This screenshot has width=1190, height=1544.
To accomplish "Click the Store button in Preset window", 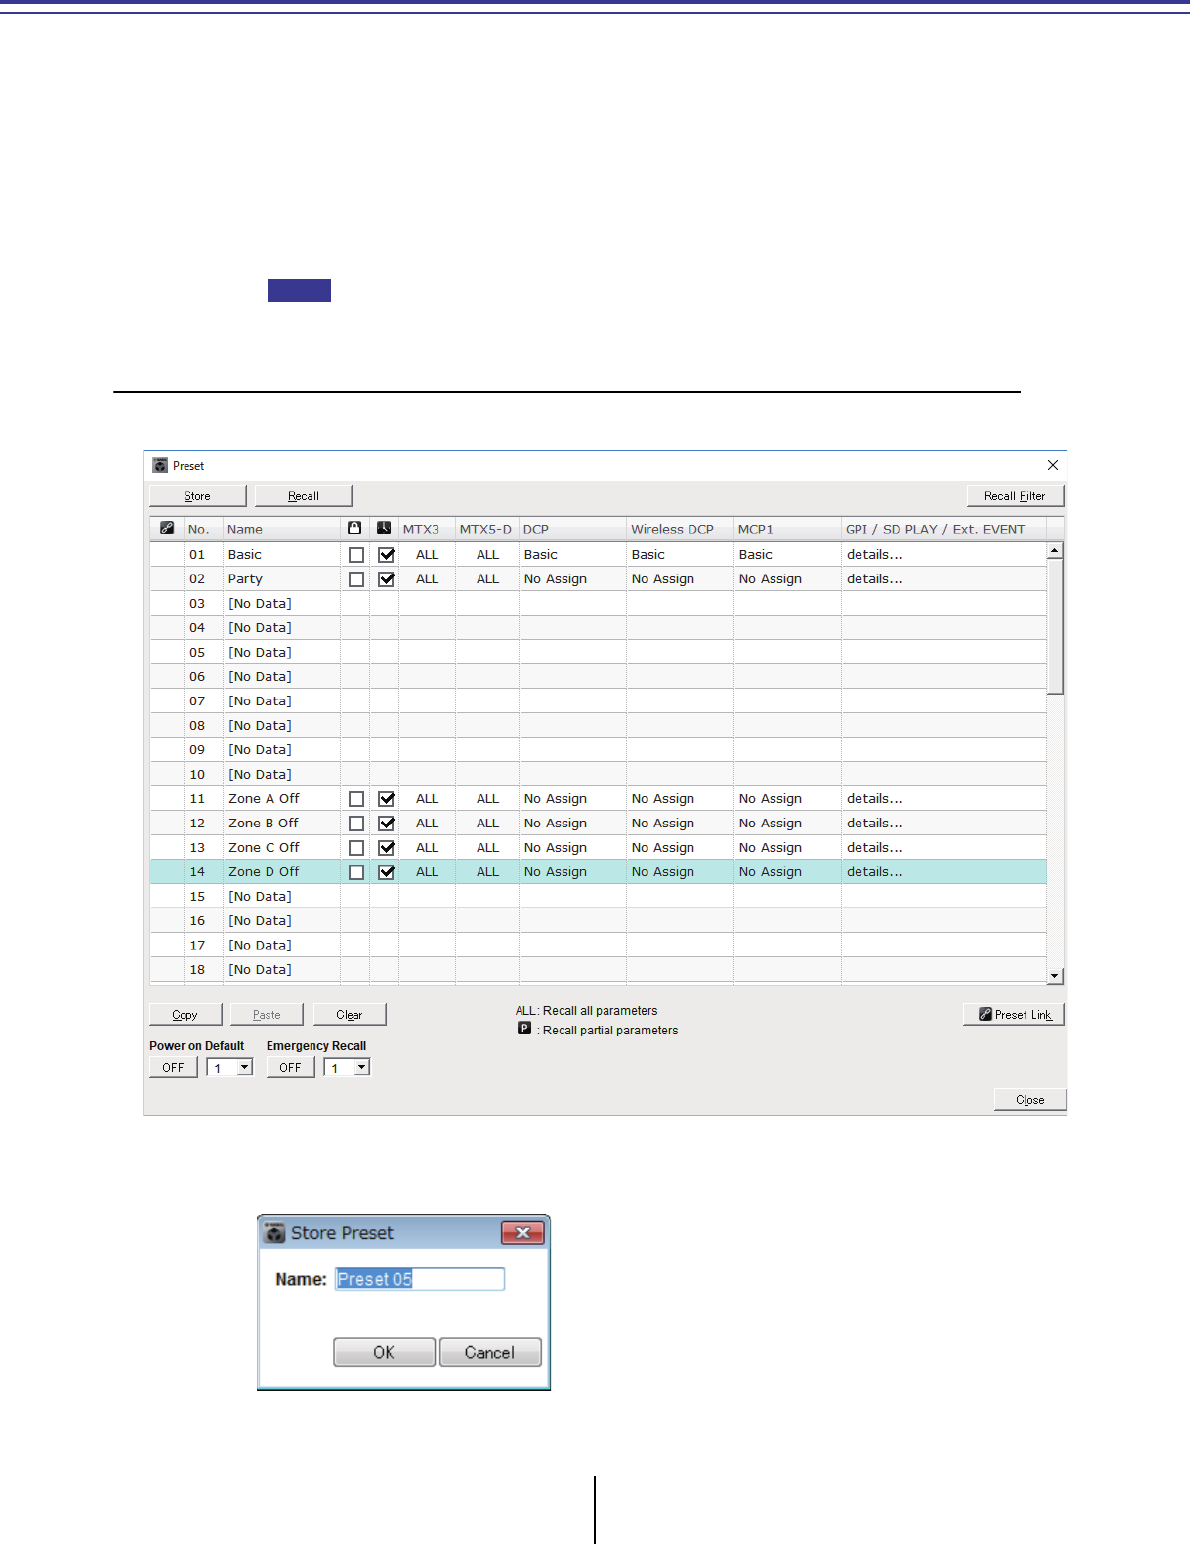I will [197, 496].
